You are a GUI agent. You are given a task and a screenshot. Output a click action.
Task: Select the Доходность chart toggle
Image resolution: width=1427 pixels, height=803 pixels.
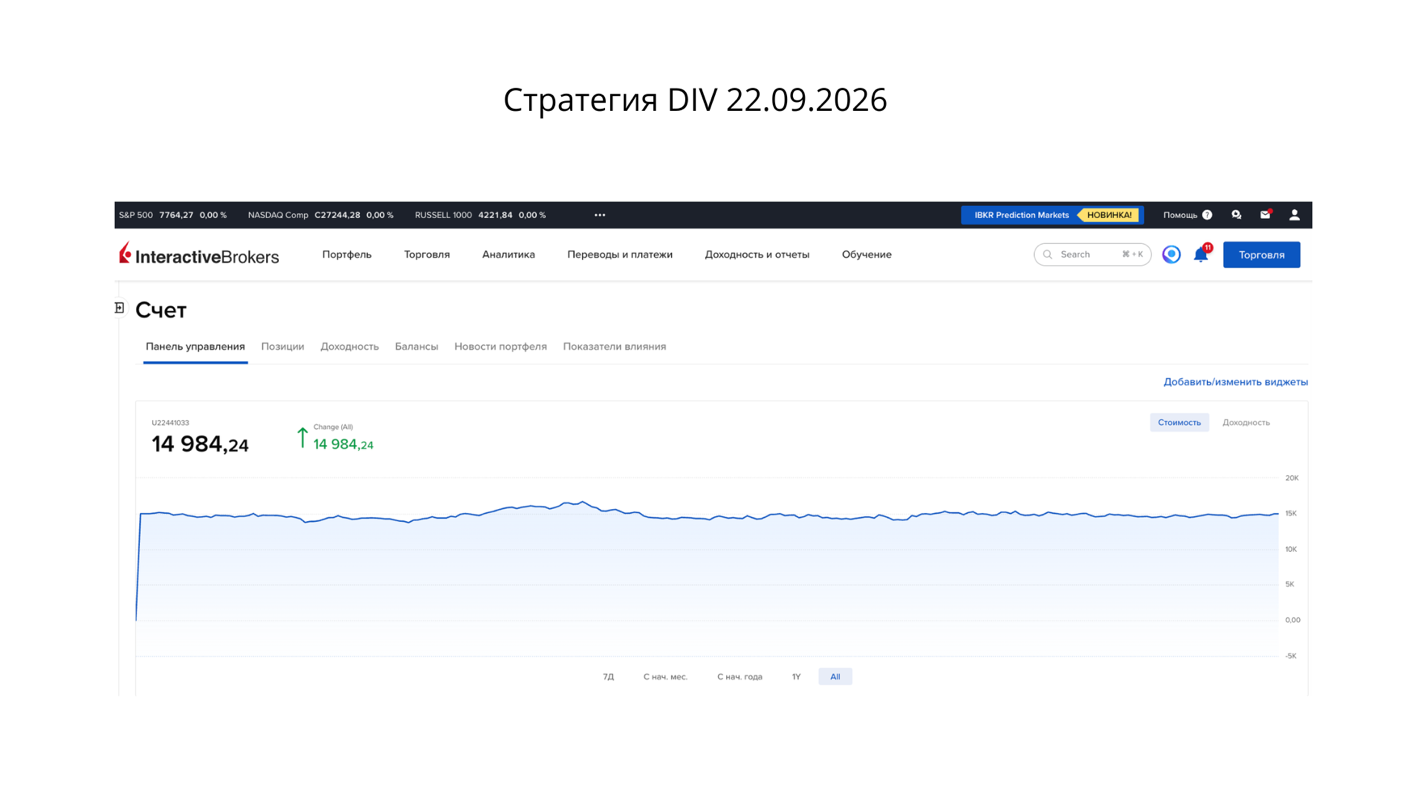pyautogui.click(x=1246, y=423)
